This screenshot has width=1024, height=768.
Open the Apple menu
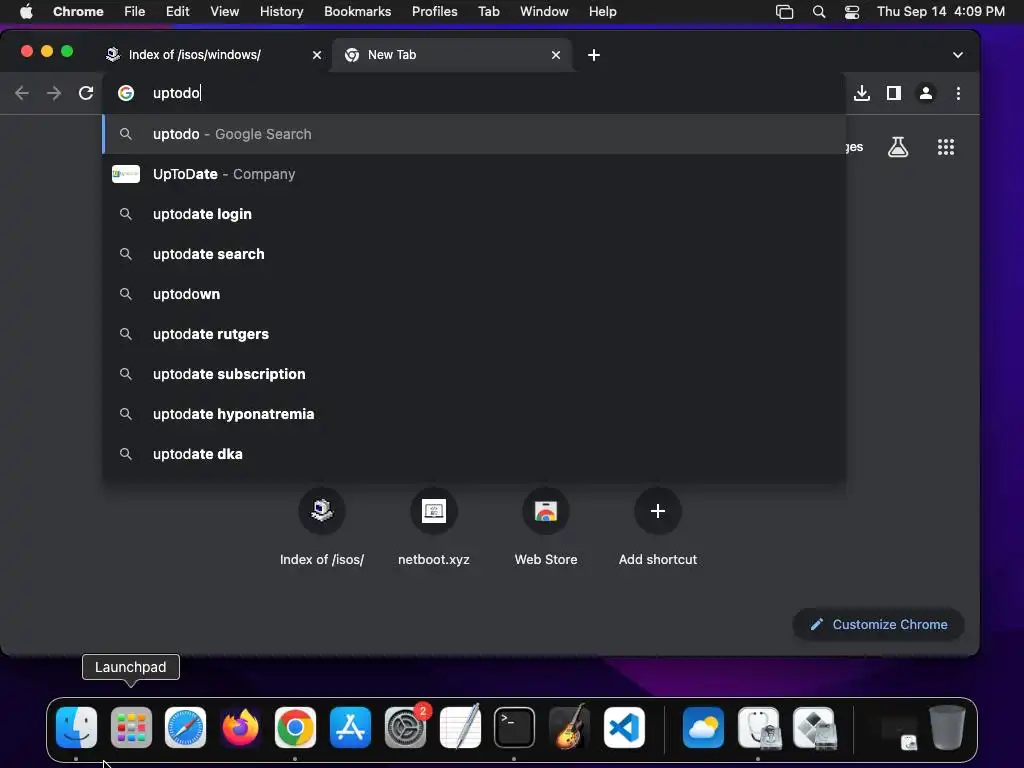click(26, 11)
